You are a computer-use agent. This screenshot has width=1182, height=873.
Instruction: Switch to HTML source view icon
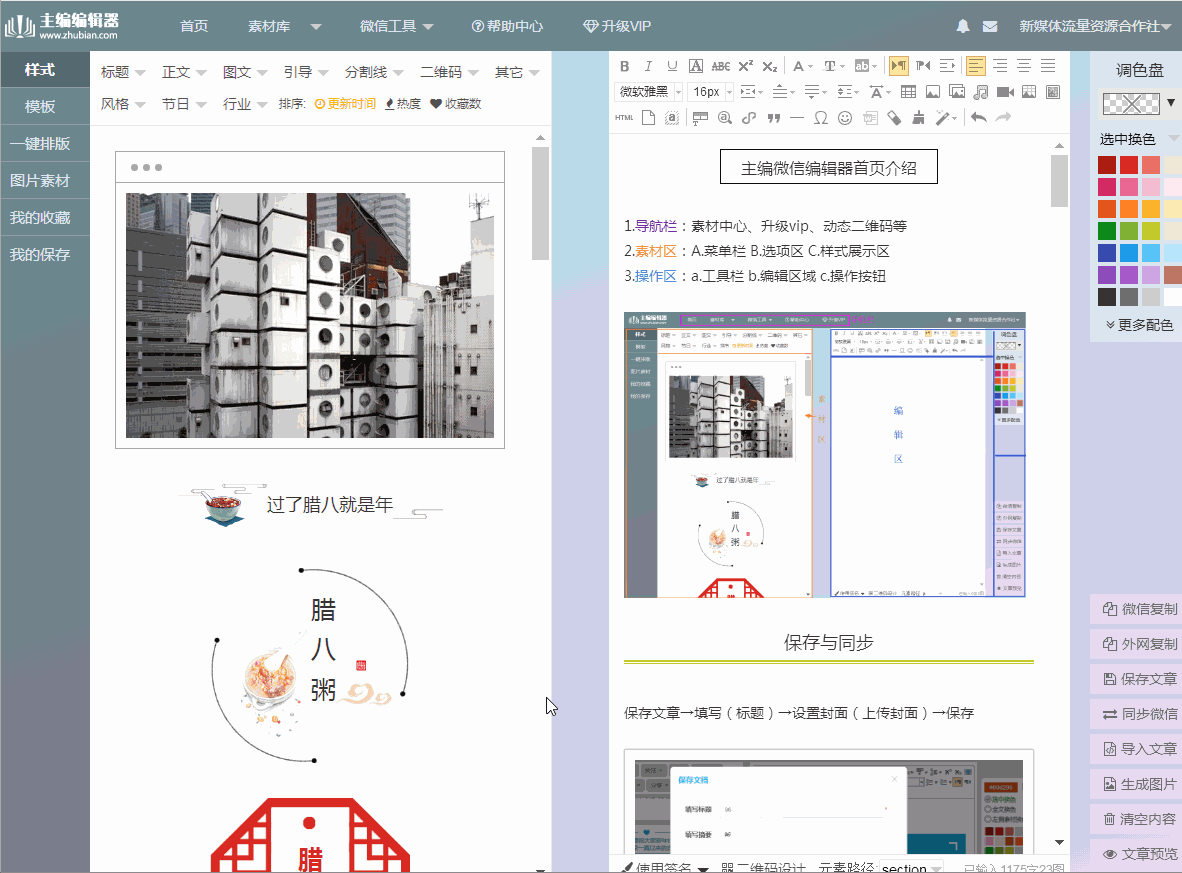point(623,117)
